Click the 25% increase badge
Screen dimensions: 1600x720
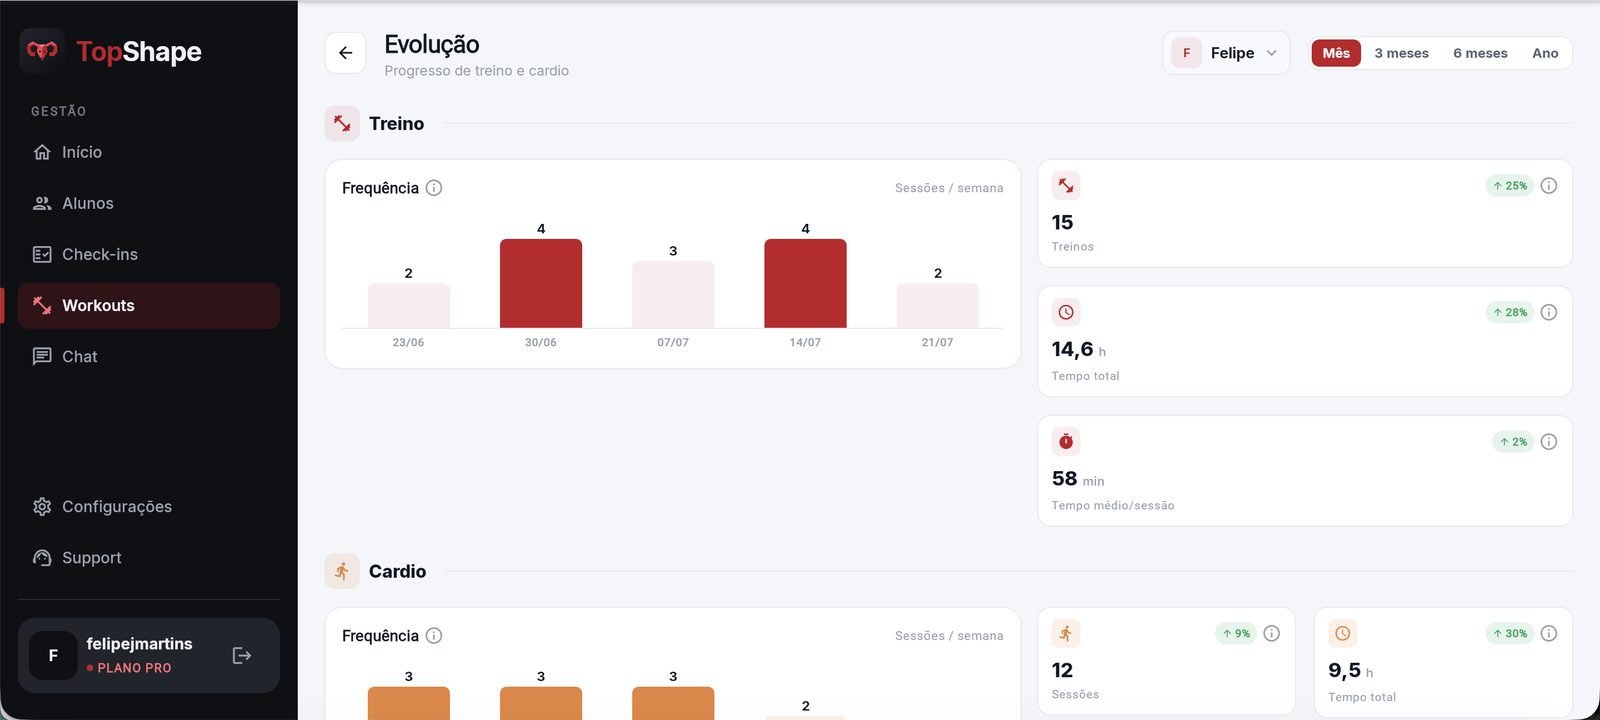pos(1510,186)
